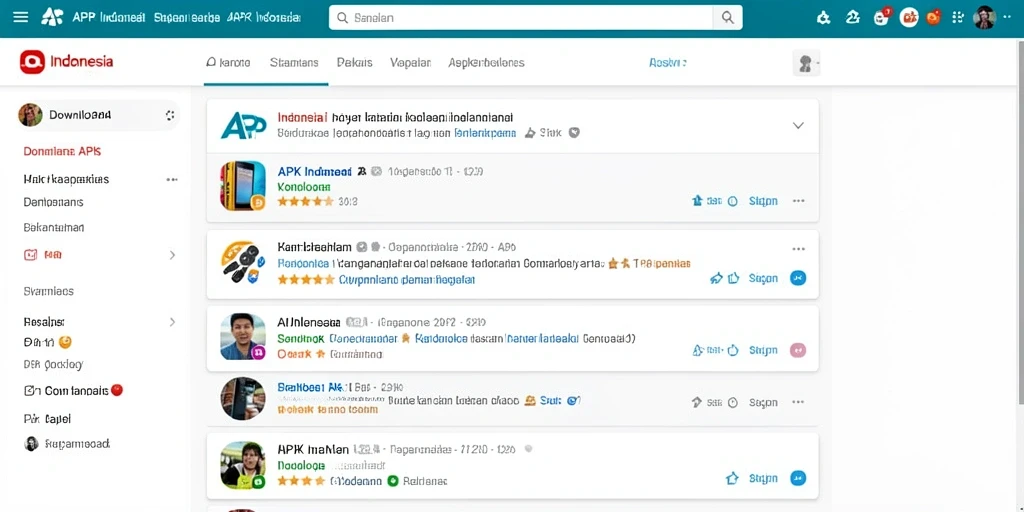The image size is (1024, 512).
Task: Open the Aspkenbelones tab
Action: click(x=487, y=63)
